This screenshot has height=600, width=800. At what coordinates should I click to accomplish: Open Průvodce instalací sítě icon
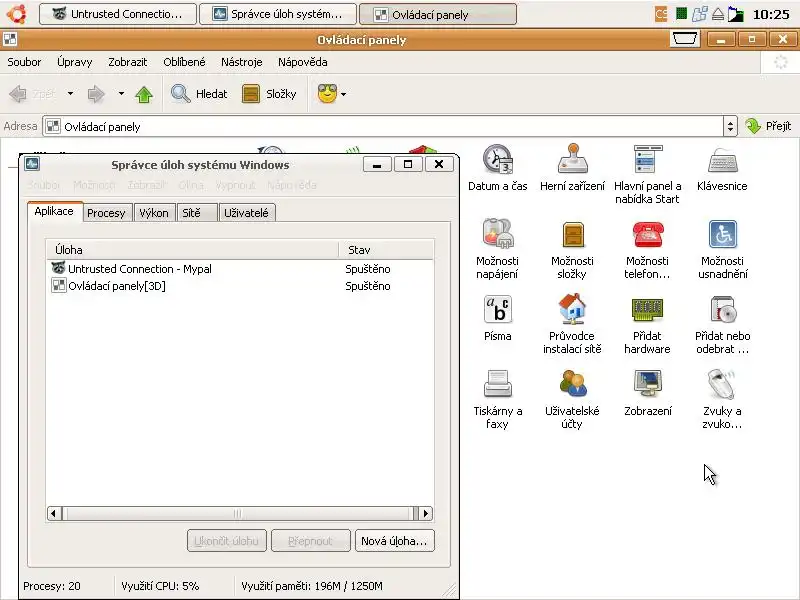pos(572,309)
